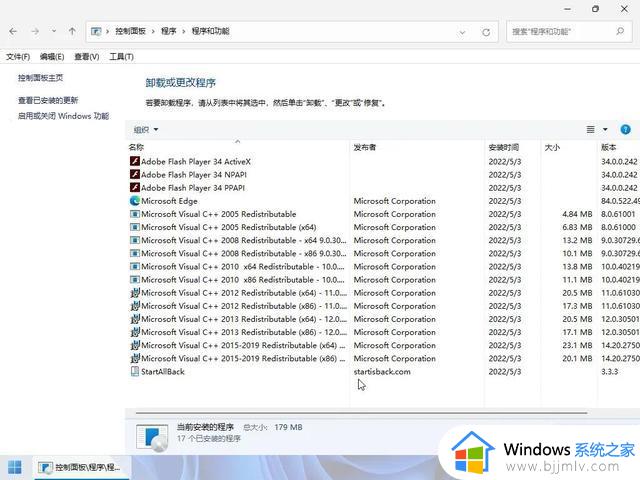Click Visual C++ 2013 (x86) entry icon
The width and height of the screenshot is (640, 480).
[135, 332]
